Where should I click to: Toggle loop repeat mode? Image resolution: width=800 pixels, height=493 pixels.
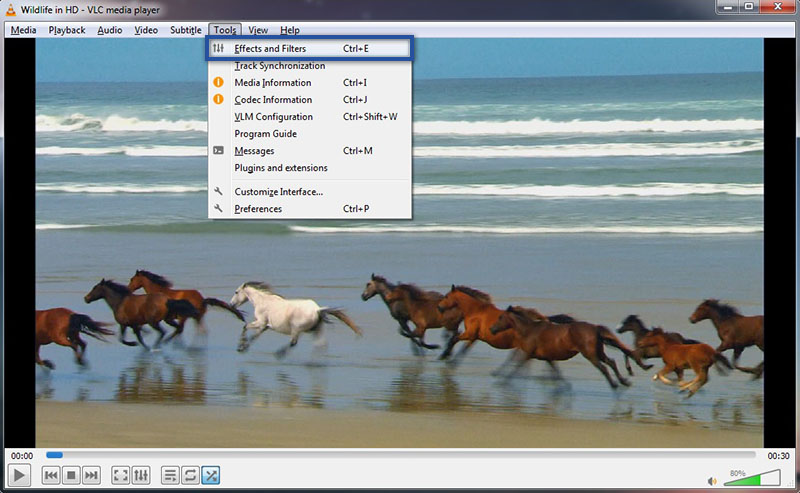[x=190, y=475]
